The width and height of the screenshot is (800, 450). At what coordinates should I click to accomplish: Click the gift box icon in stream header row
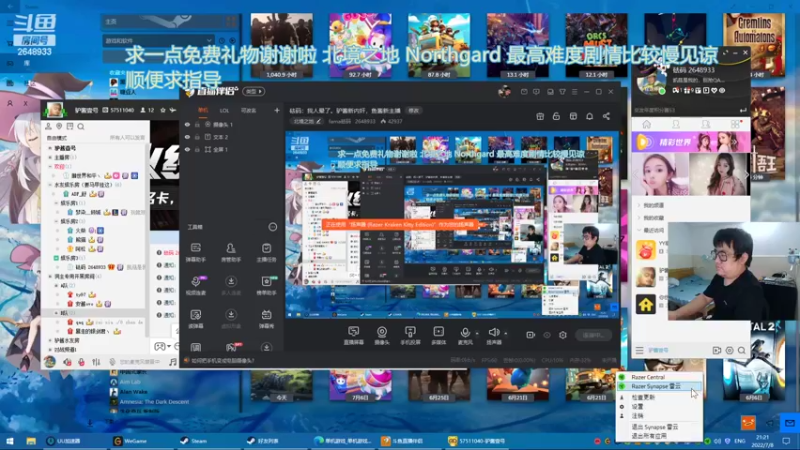click(540, 116)
